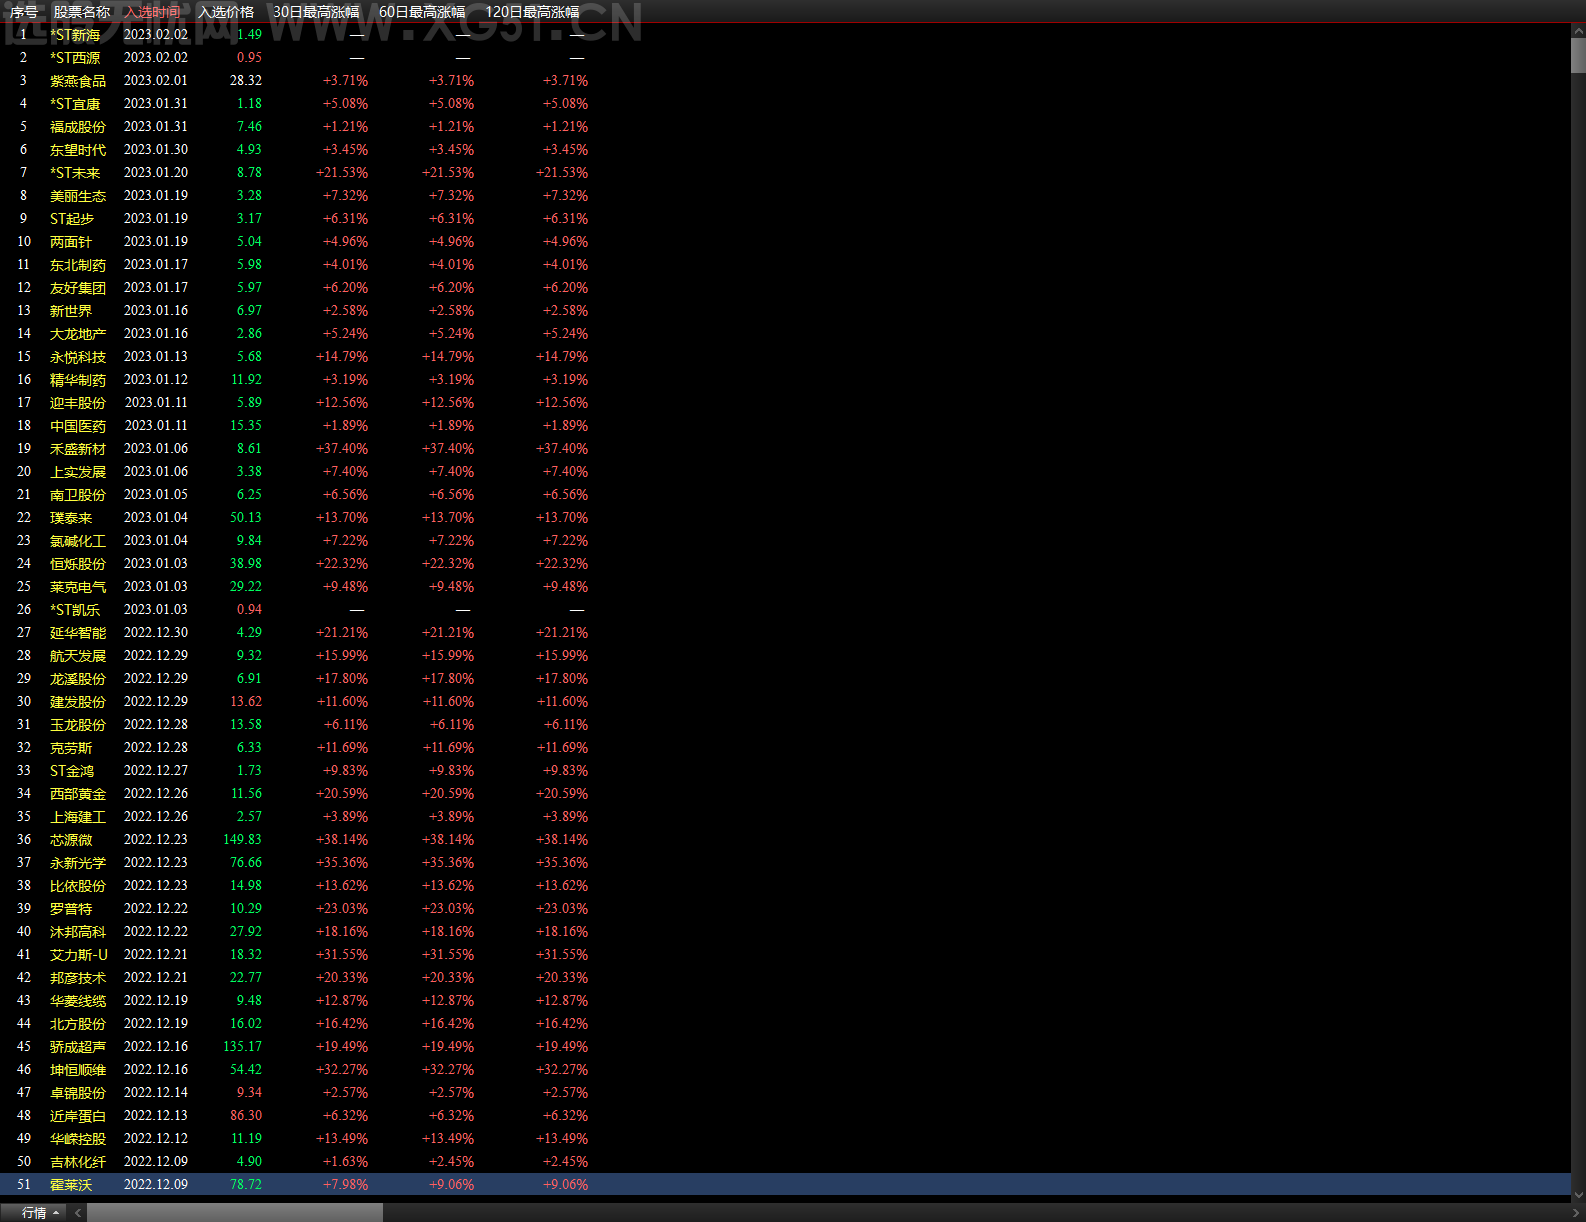Select stock row 新世界
Image resolution: width=1586 pixels, height=1222 pixels.
[785, 310]
